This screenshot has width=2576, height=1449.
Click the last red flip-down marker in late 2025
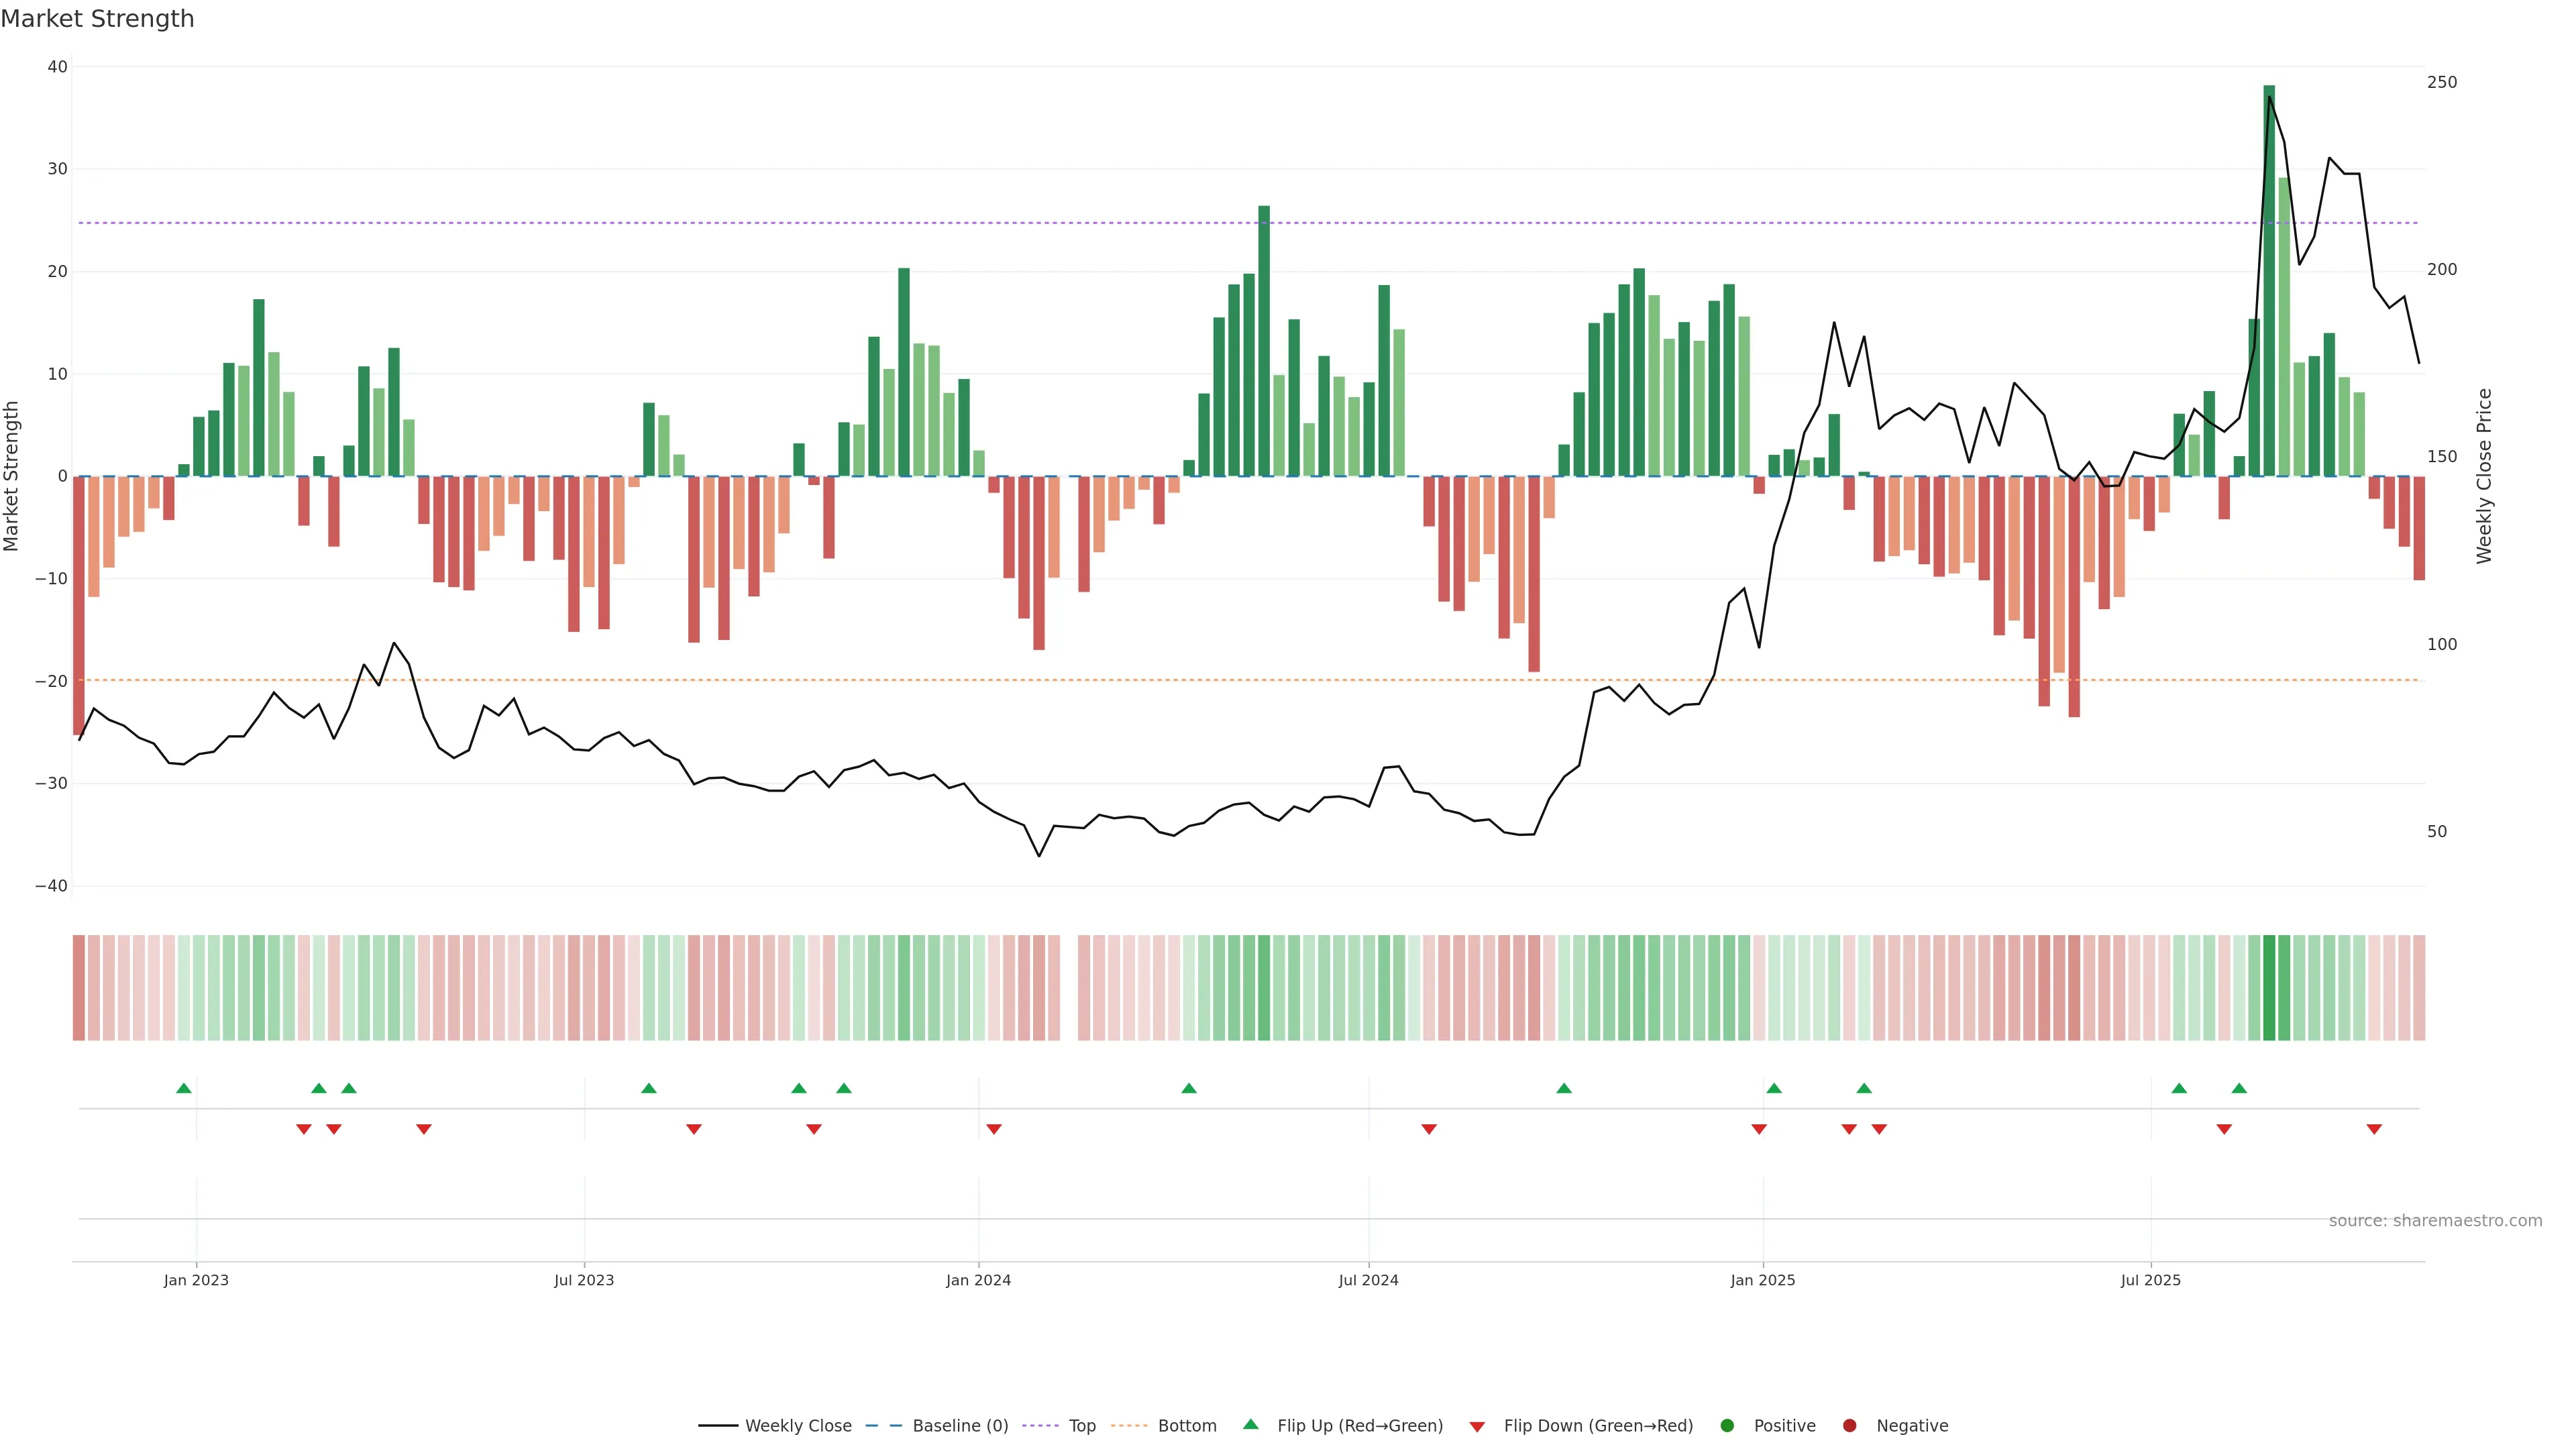pyautogui.click(x=2373, y=1129)
